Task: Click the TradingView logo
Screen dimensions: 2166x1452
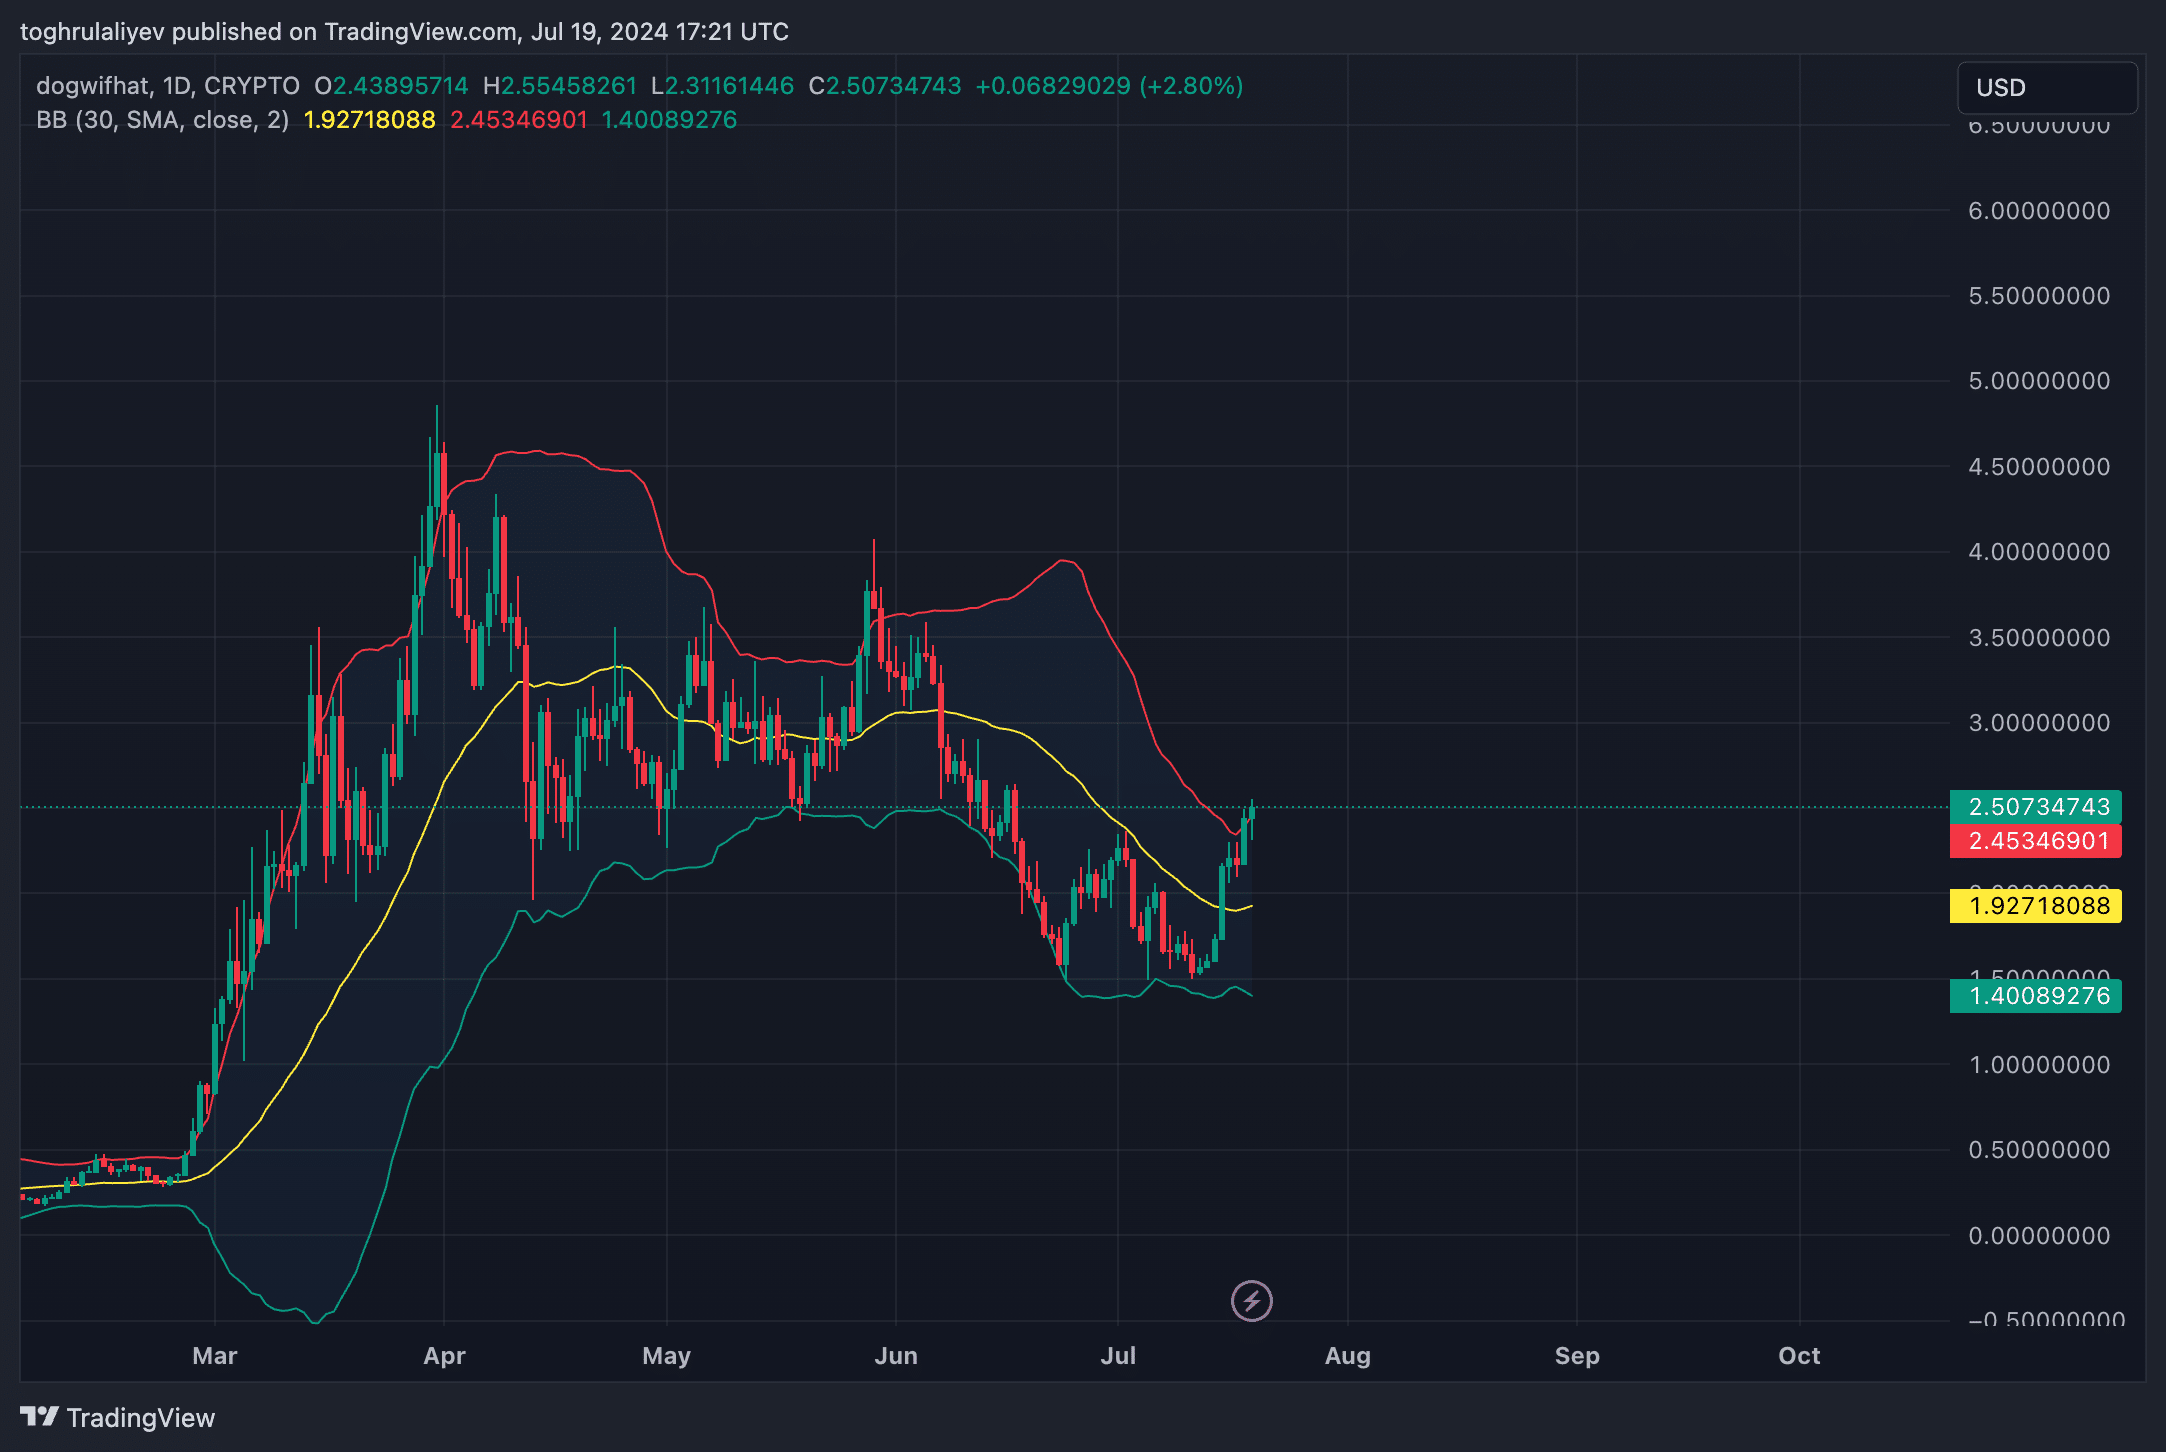Action: 117,1417
